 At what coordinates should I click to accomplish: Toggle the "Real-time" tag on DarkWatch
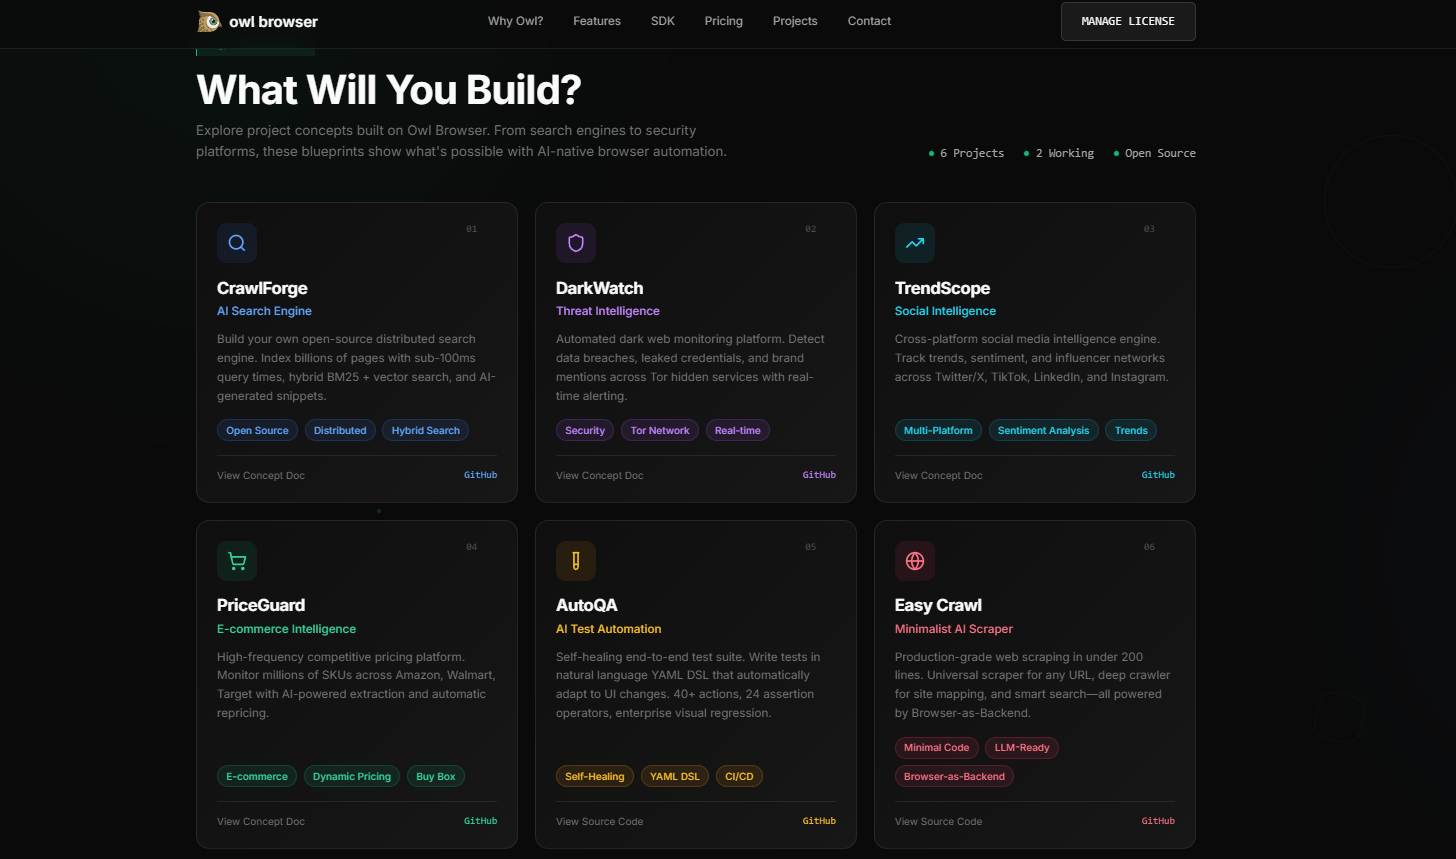(737, 429)
